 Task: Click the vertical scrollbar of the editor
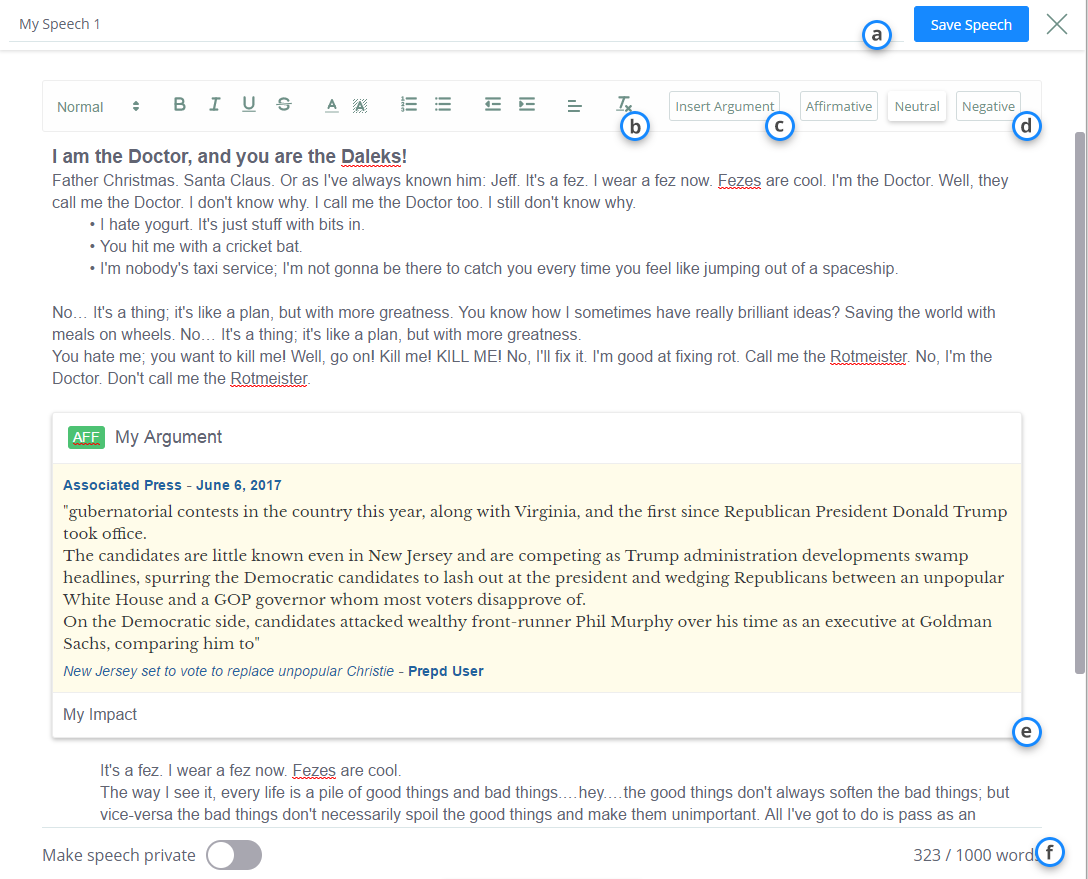1080,402
